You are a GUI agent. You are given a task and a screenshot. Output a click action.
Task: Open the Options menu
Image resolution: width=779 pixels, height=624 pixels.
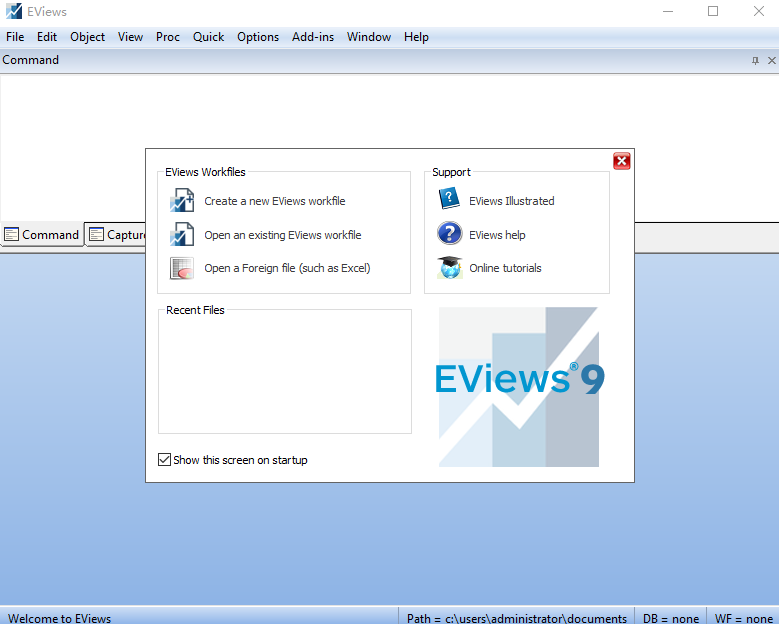[258, 37]
